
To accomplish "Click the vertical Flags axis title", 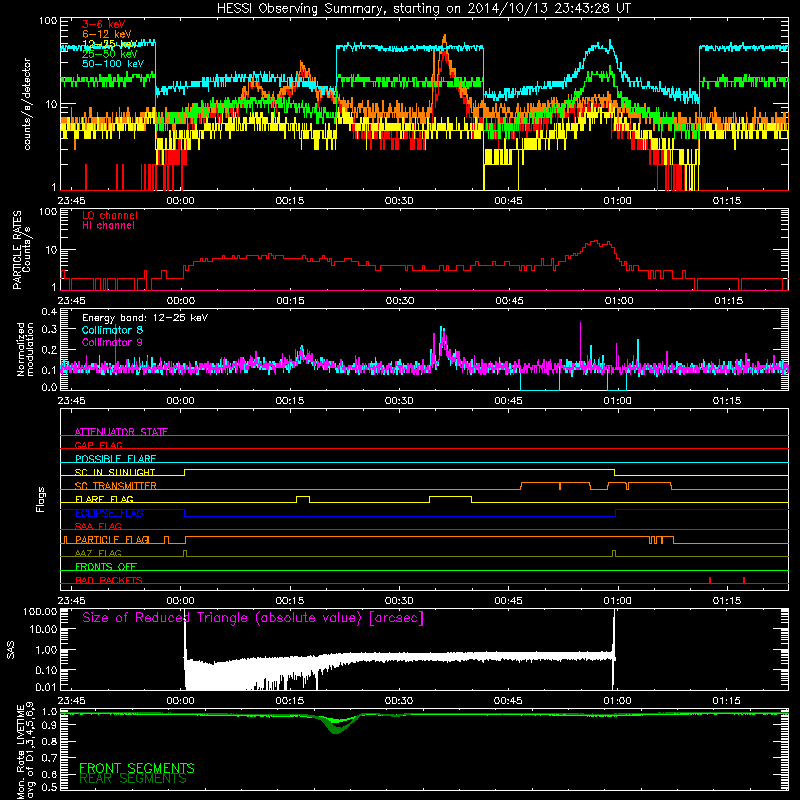I will pyautogui.click(x=40, y=499).
